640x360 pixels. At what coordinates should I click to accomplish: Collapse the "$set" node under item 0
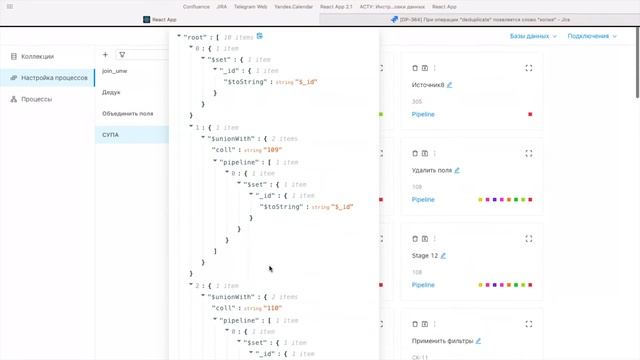(x=203, y=59)
